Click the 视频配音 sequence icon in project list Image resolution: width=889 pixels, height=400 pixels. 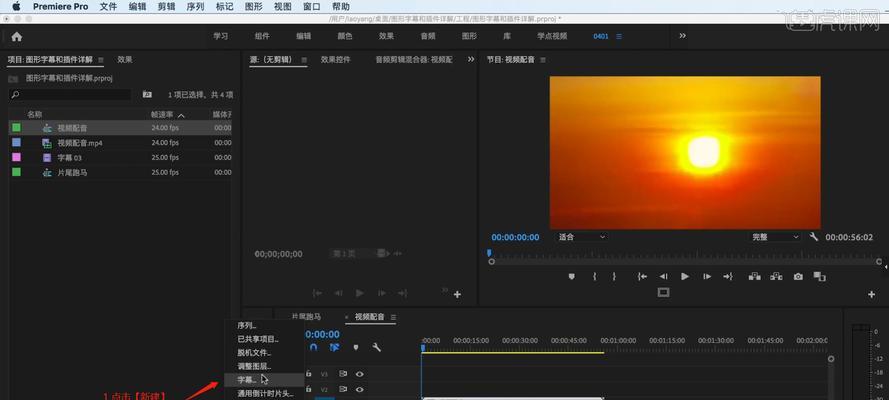coord(48,128)
